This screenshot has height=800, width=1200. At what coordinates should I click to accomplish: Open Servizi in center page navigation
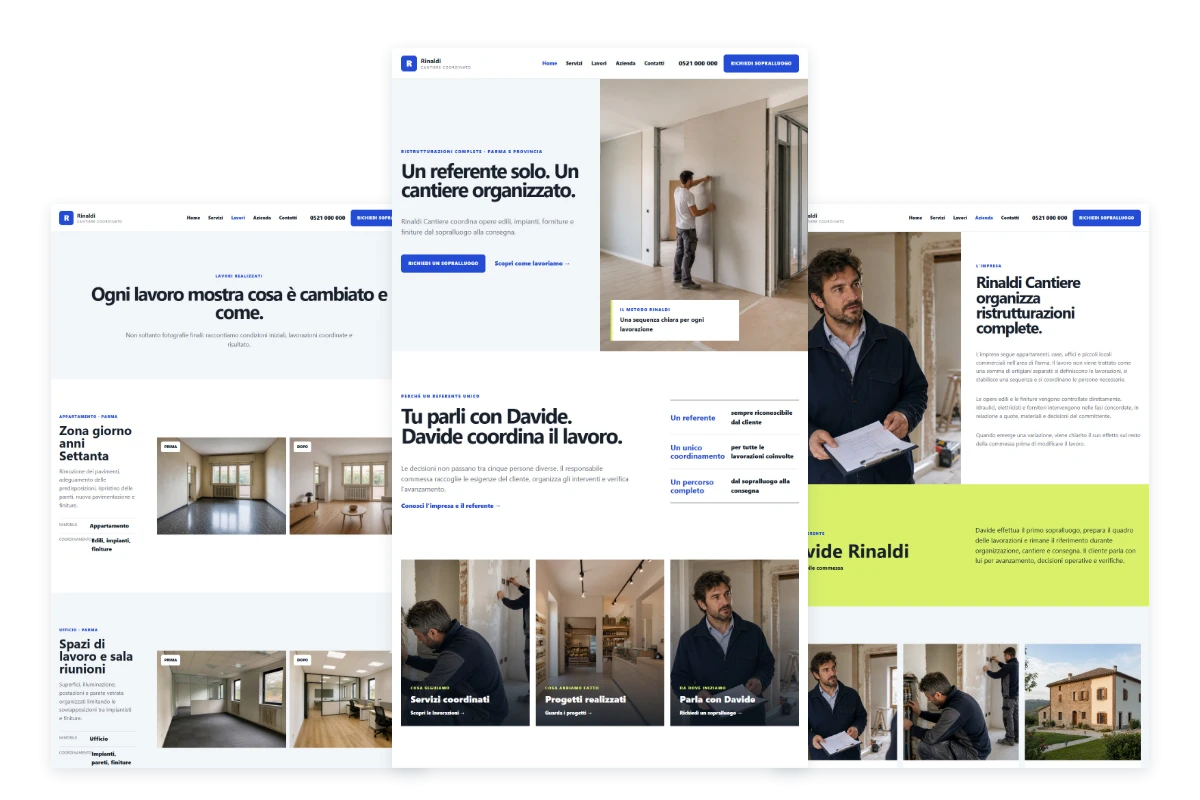coord(574,63)
